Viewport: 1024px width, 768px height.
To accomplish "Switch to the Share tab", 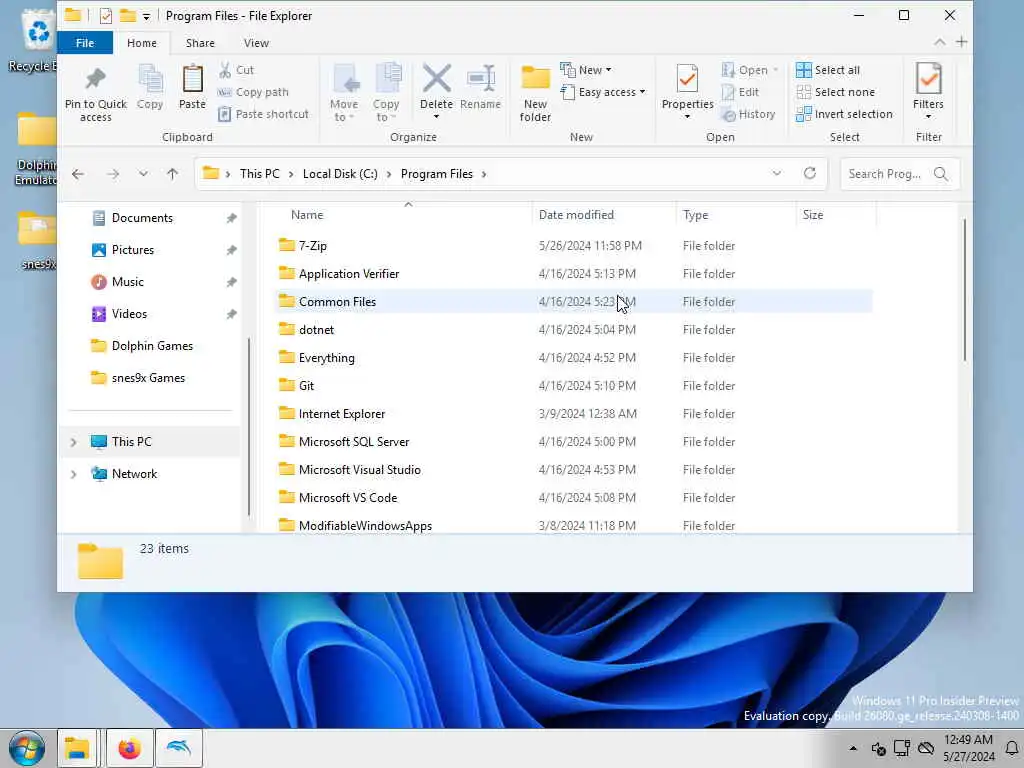I will point(200,43).
